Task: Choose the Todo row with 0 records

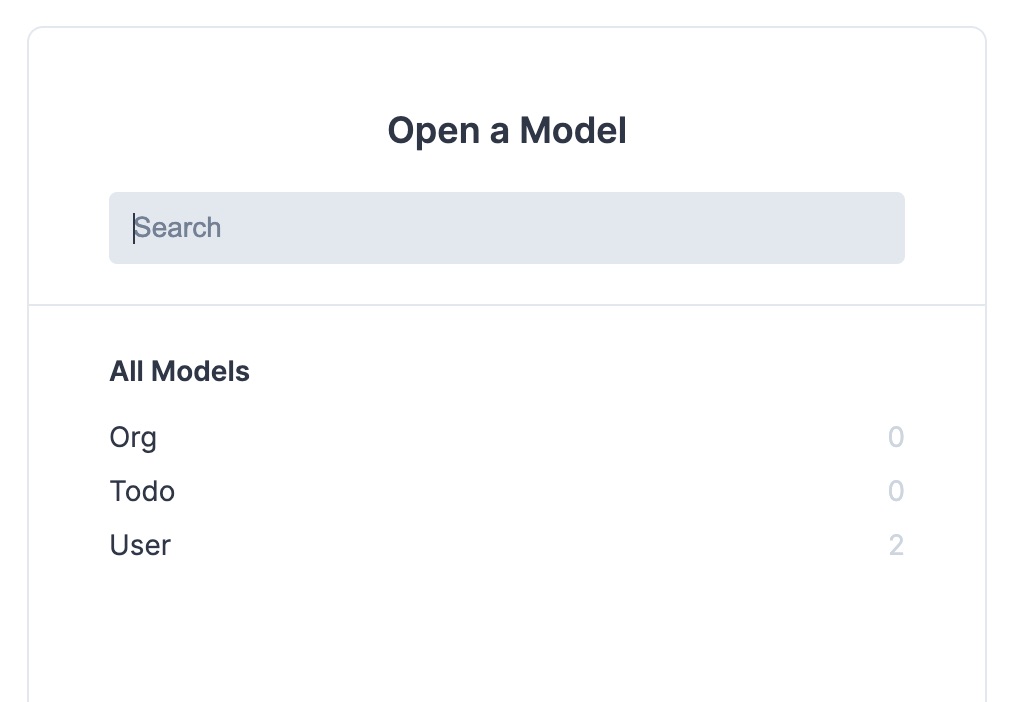Action: click(142, 492)
